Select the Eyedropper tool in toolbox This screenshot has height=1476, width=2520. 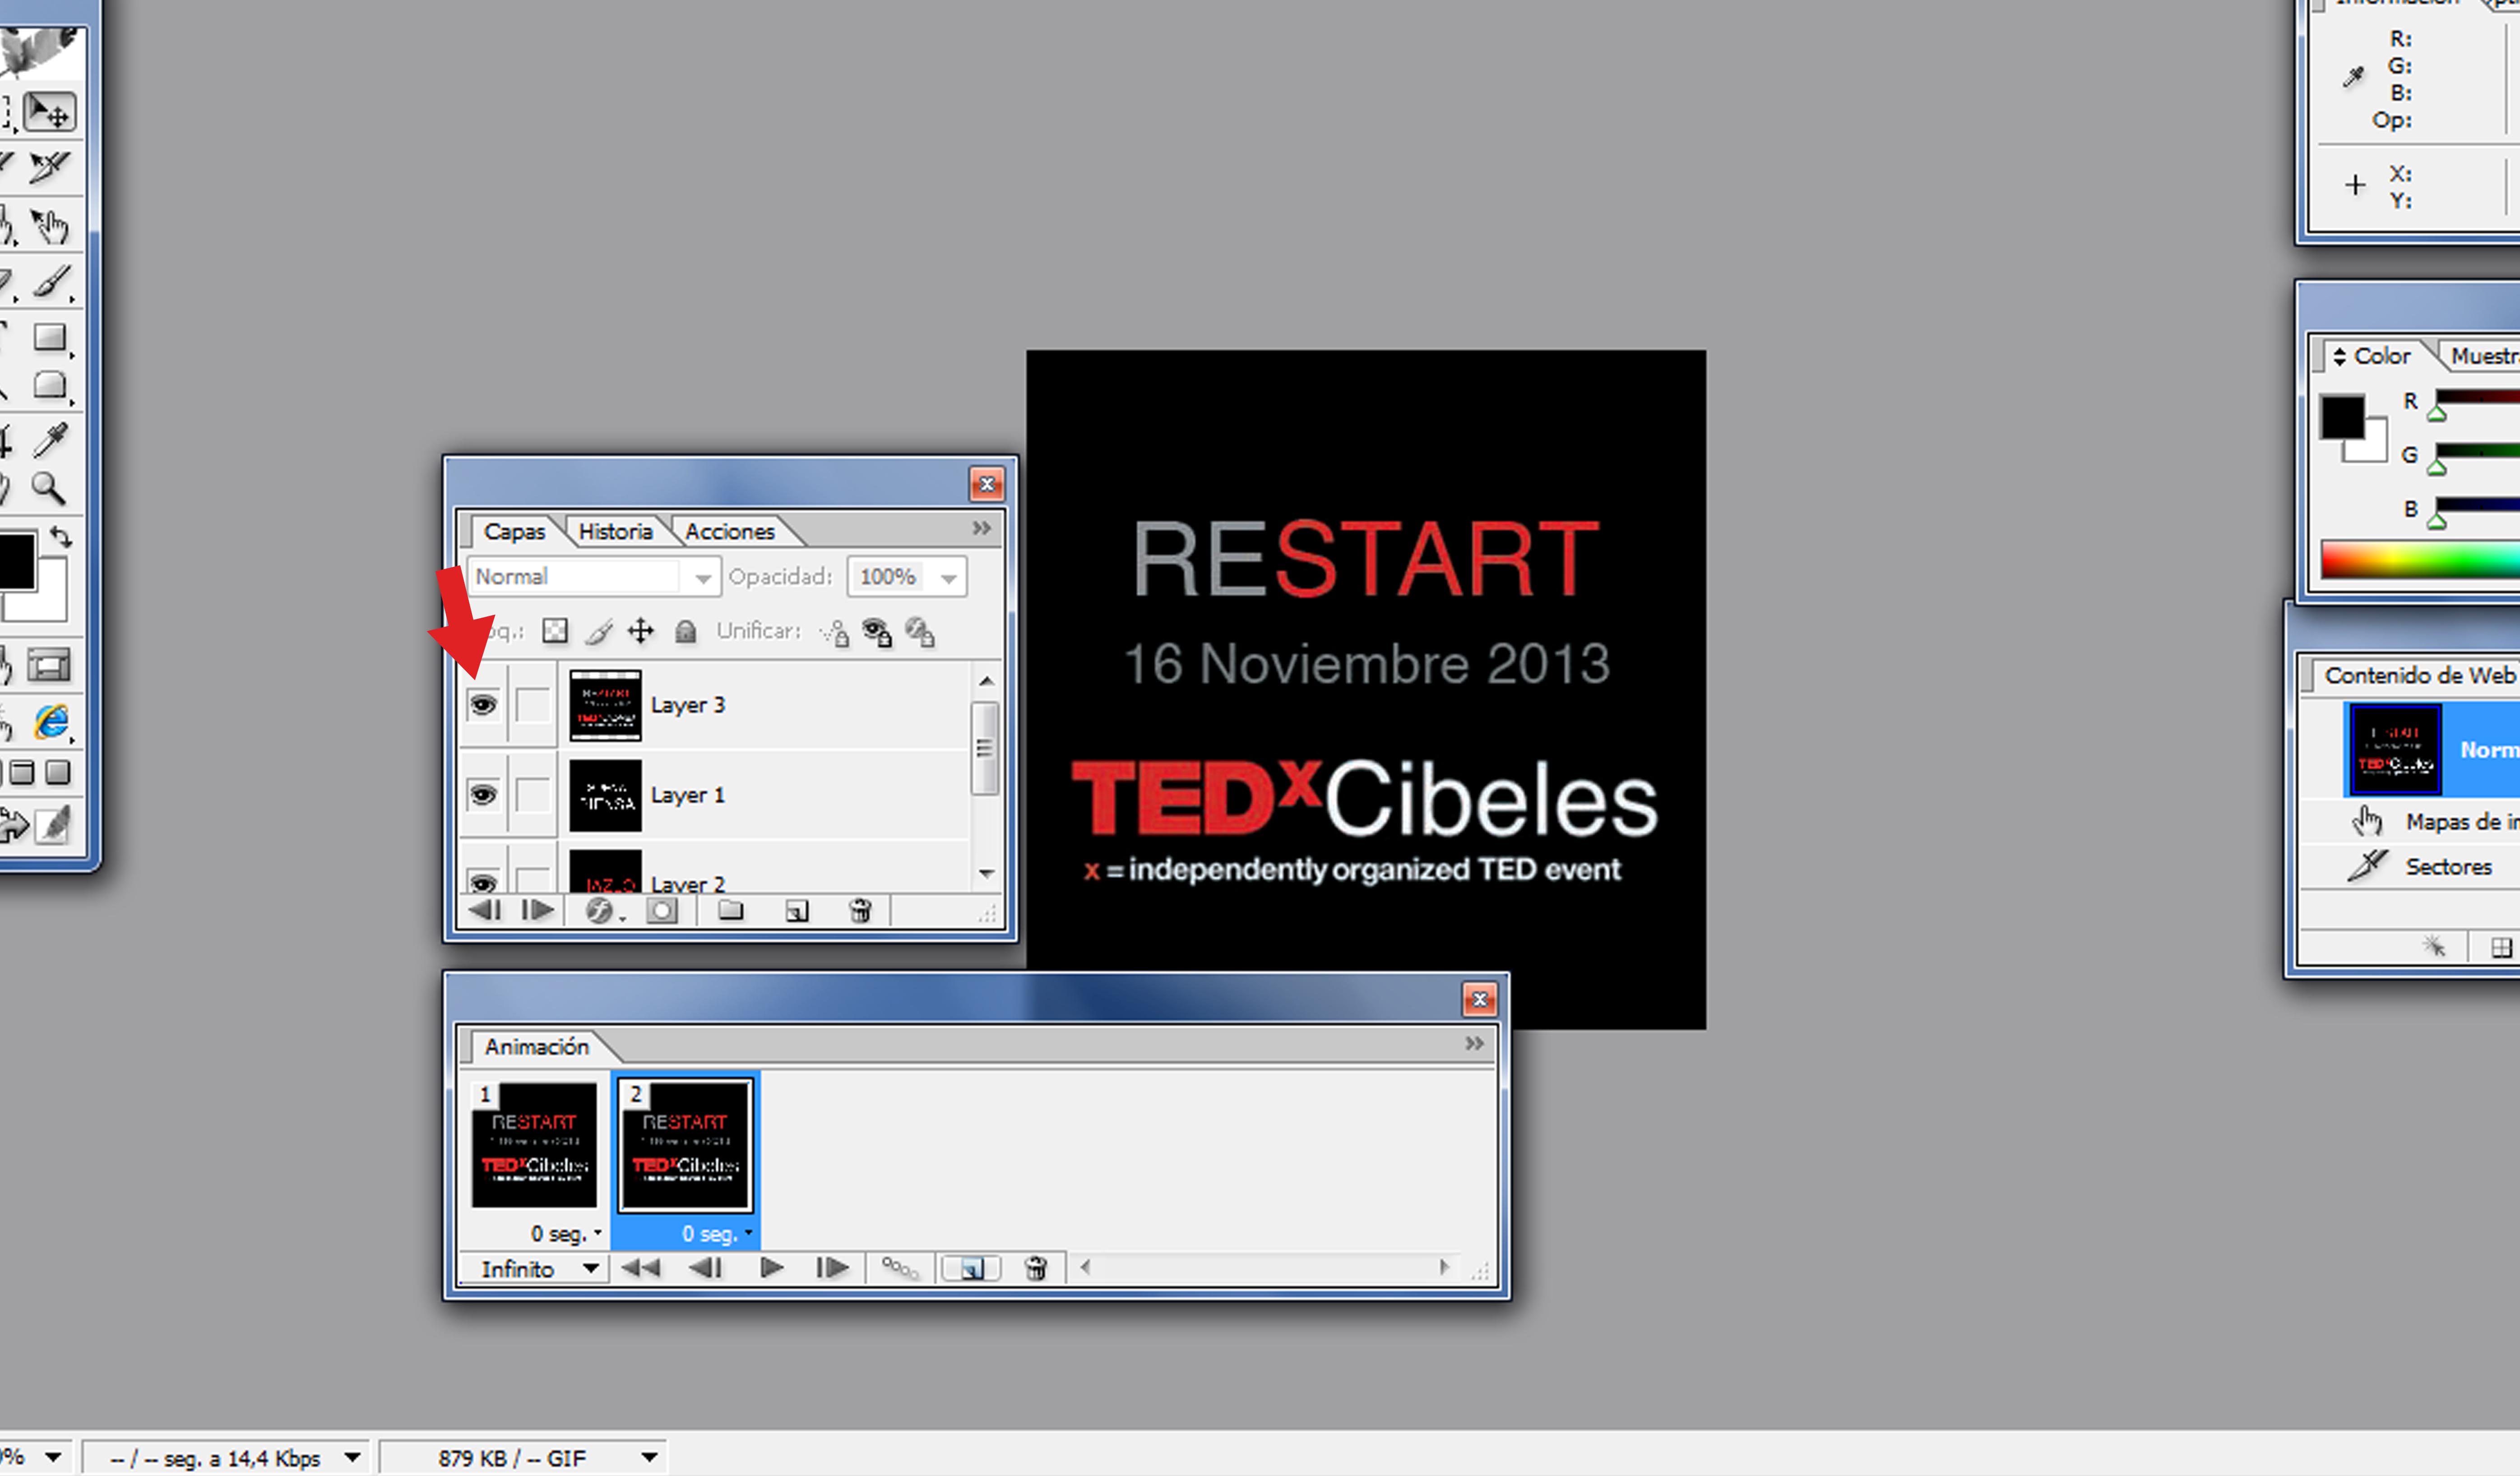coord(50,439)
